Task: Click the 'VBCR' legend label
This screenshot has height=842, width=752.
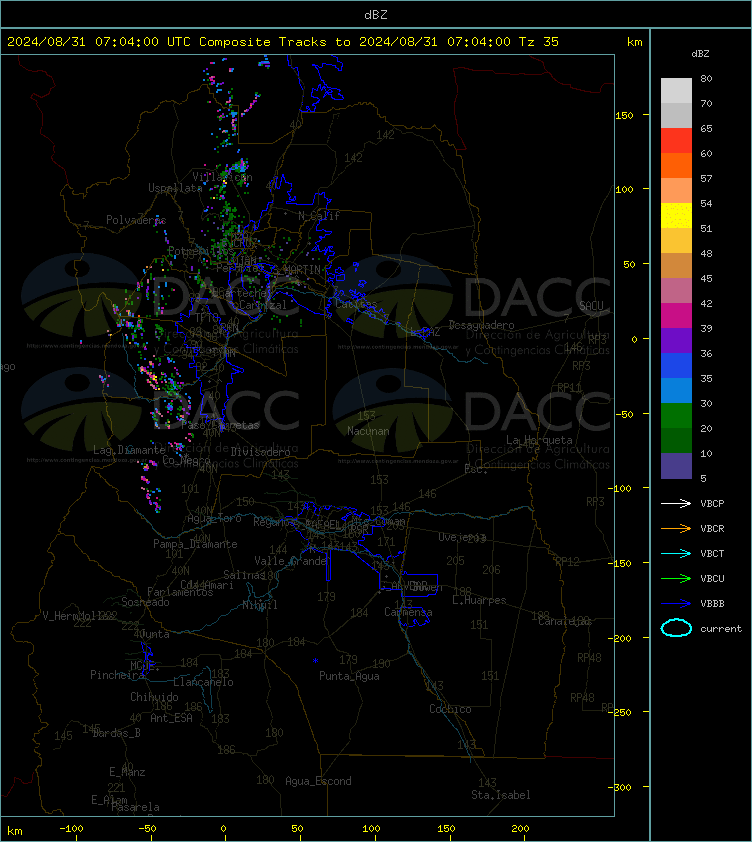Action: coord(712,528)
